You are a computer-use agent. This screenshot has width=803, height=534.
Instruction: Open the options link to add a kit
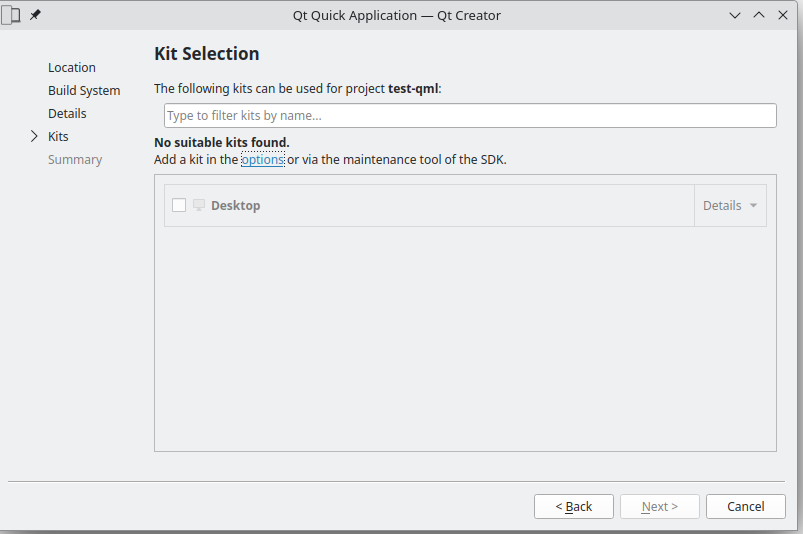pos(263,160)
